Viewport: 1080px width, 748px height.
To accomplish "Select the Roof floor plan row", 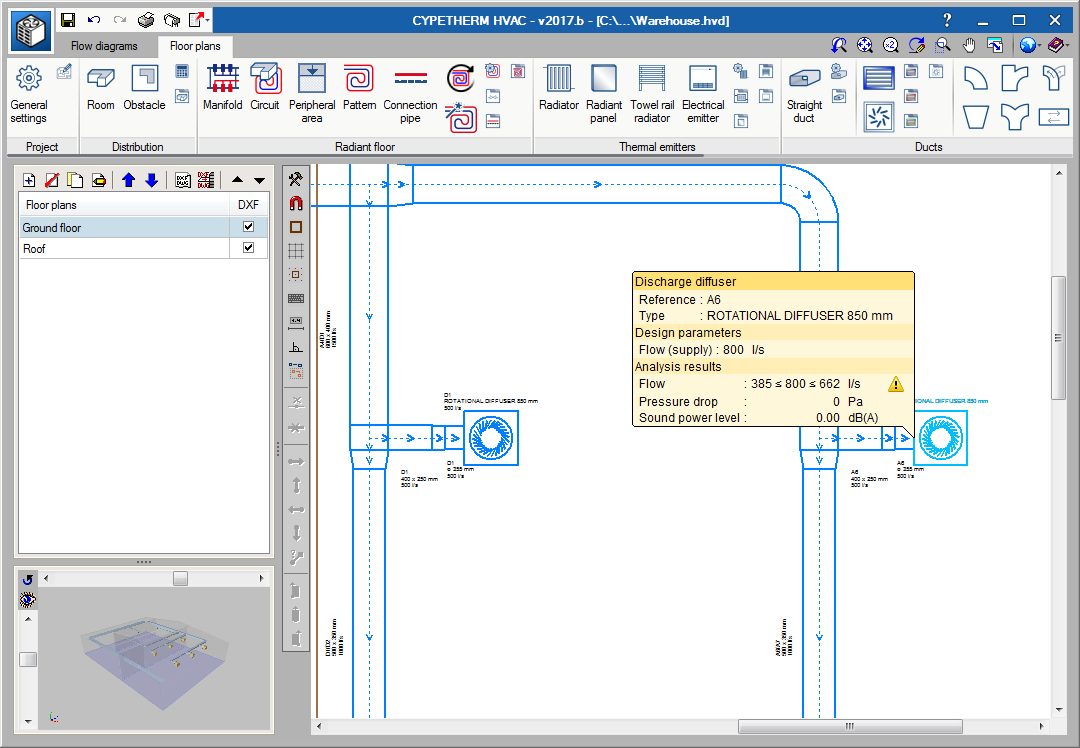I will pos(120,248).
